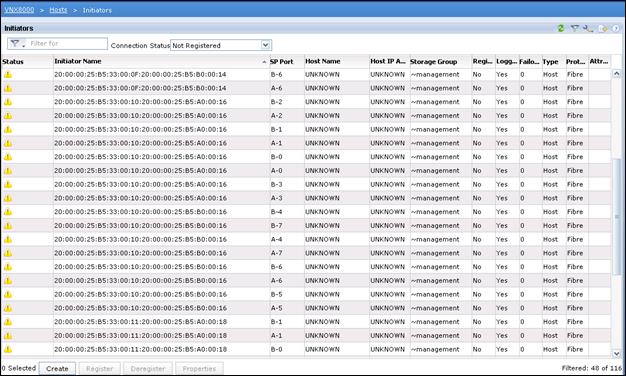Click warning icon for A0:00:16 row on port A-0

tap(8, 170)
